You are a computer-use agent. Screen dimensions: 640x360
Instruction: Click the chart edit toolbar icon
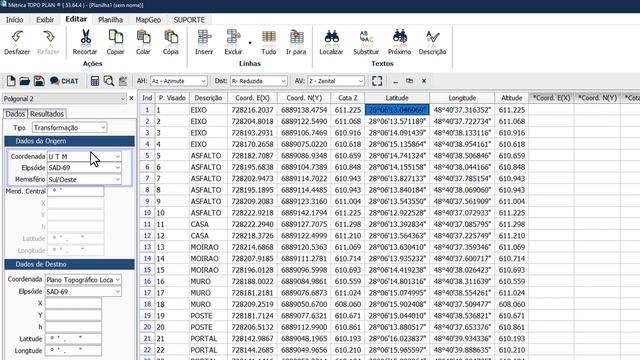pos(122,81)
